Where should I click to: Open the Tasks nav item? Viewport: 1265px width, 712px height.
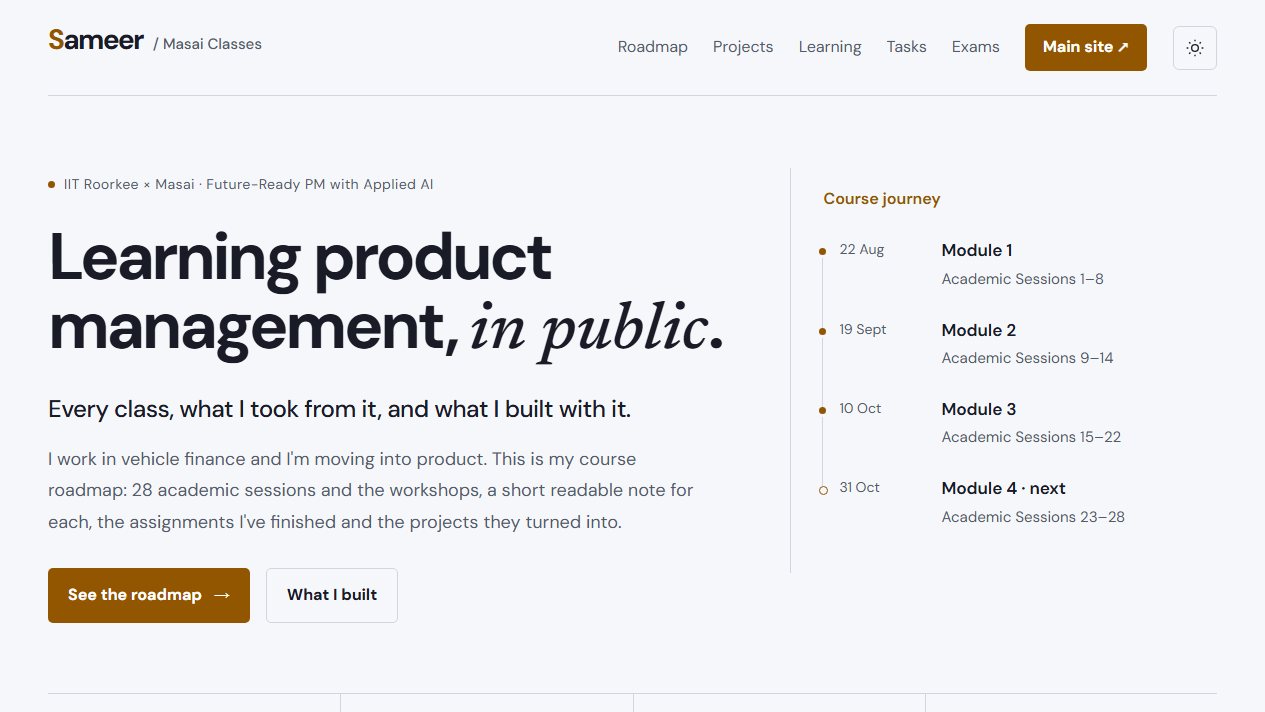pos(906,47)
